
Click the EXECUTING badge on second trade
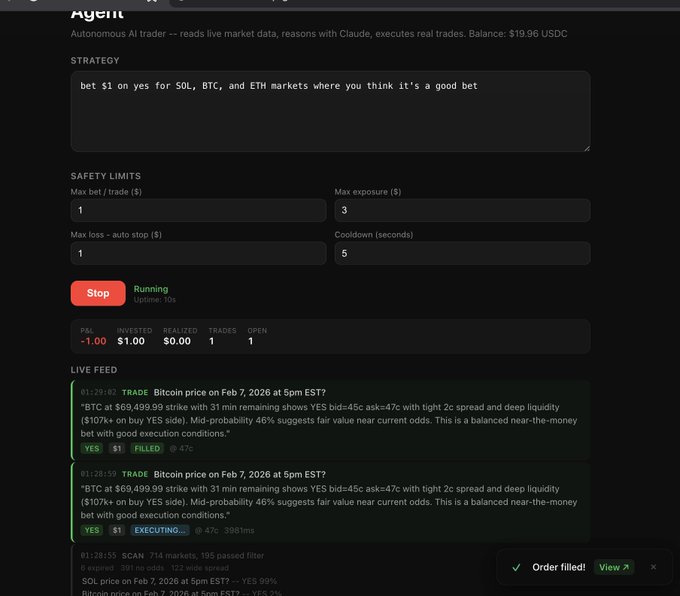point(160,530)
